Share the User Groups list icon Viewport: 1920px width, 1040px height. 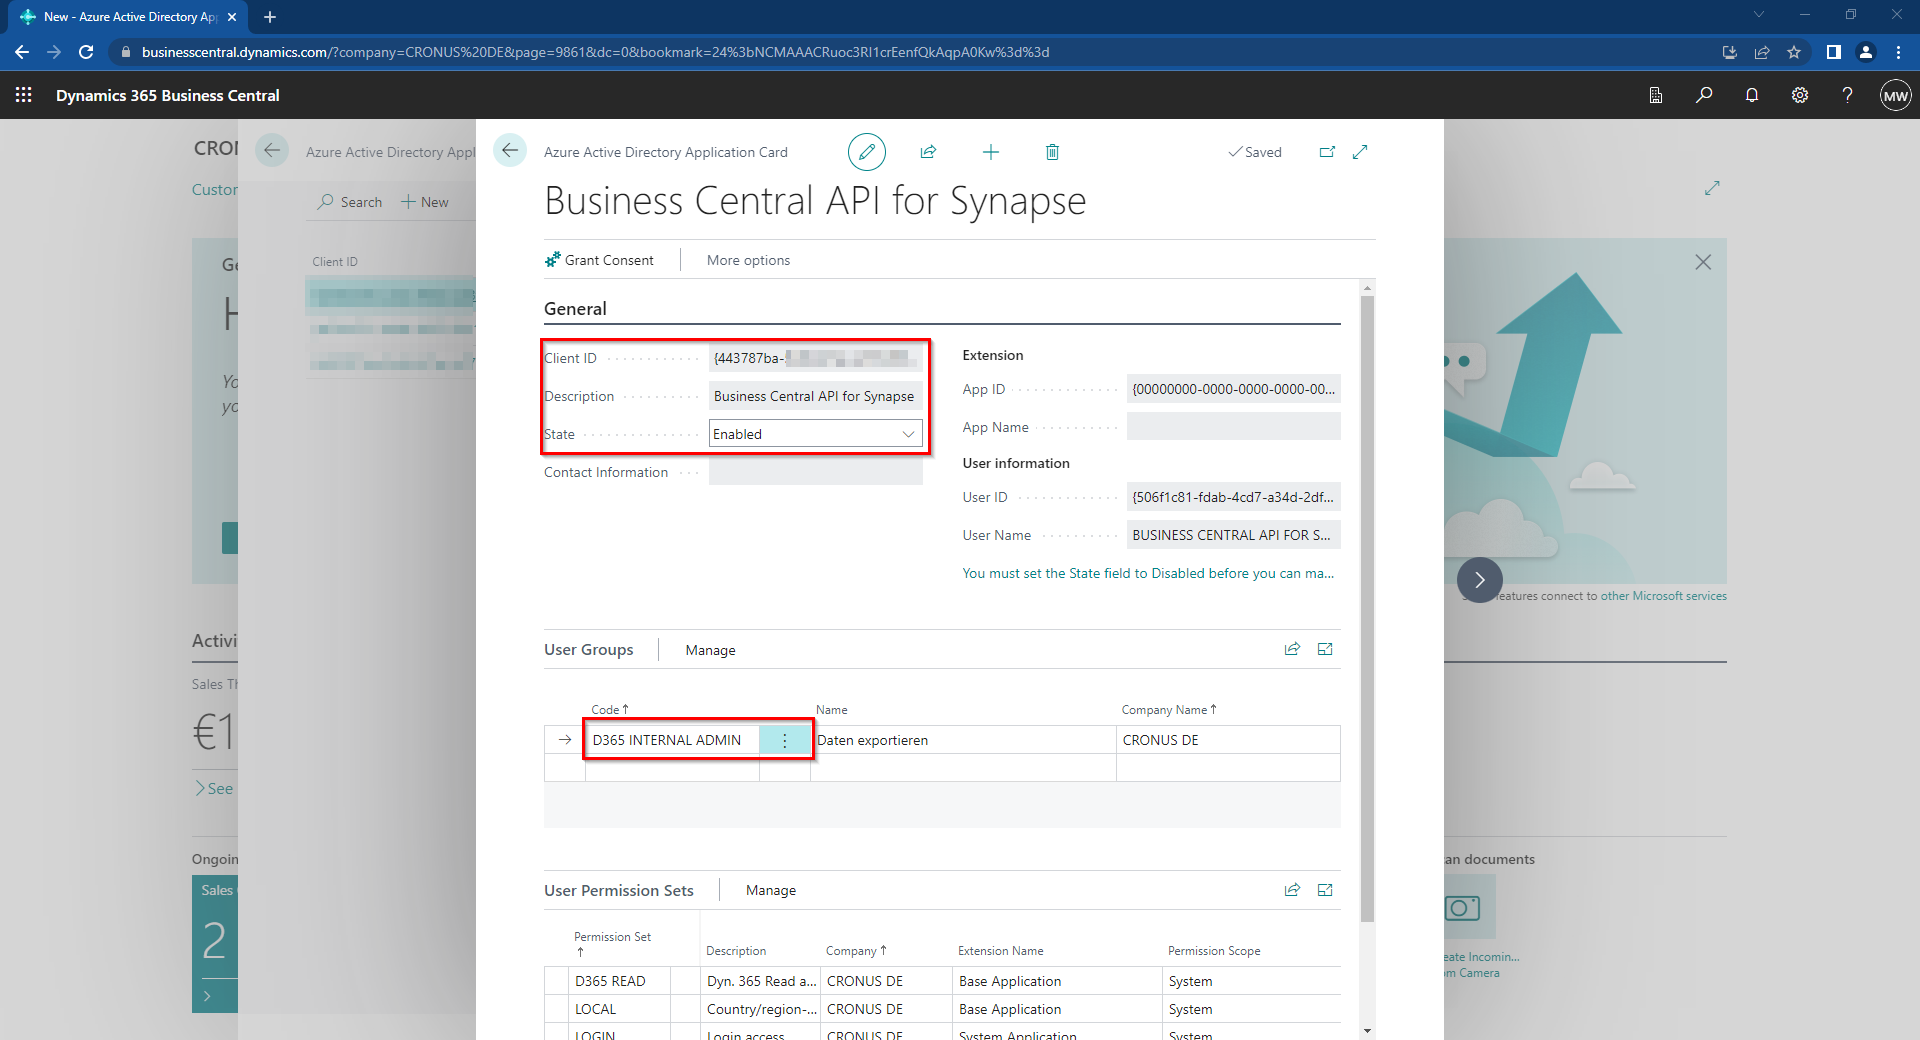click(x=1292, y=649)
